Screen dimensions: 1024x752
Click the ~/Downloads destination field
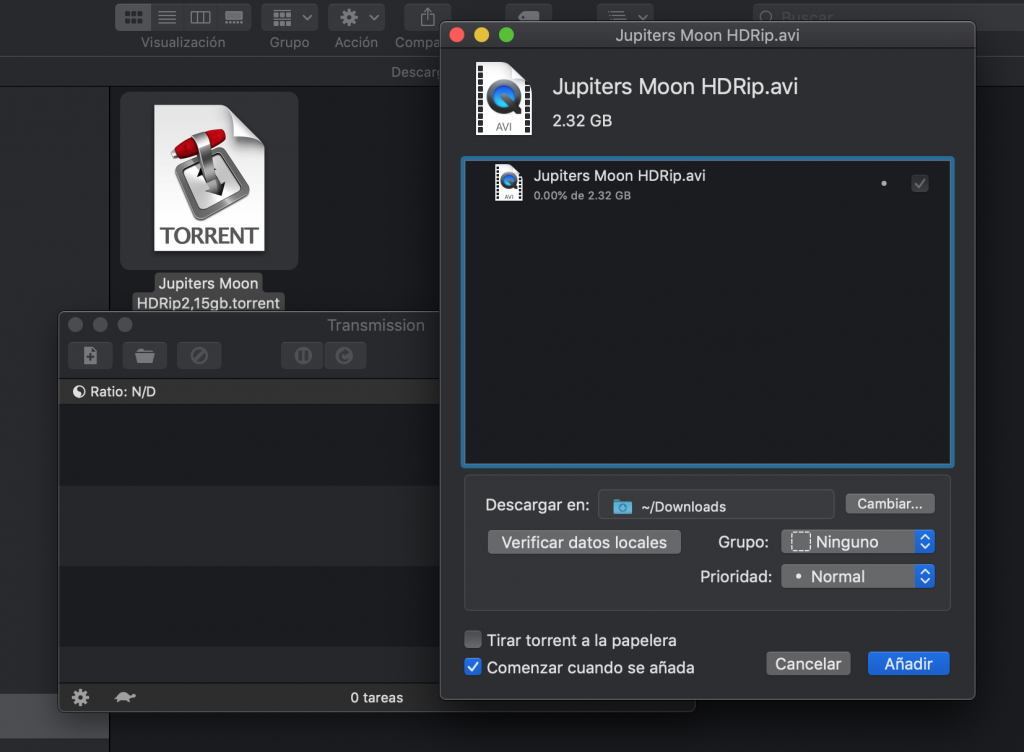(x=716, y=505)
